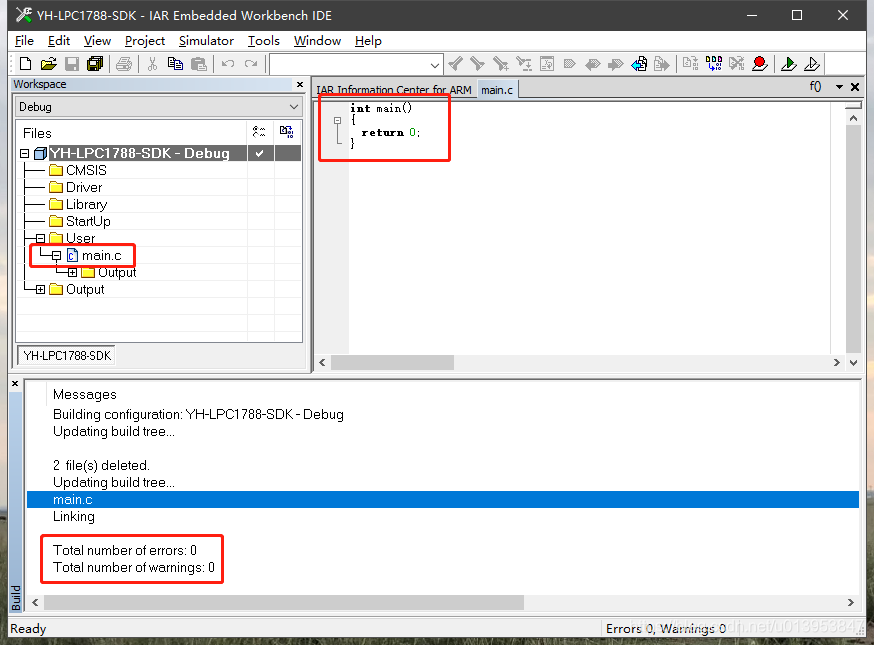Click the Find Previous toolbar icon

[x=455, y=64]
